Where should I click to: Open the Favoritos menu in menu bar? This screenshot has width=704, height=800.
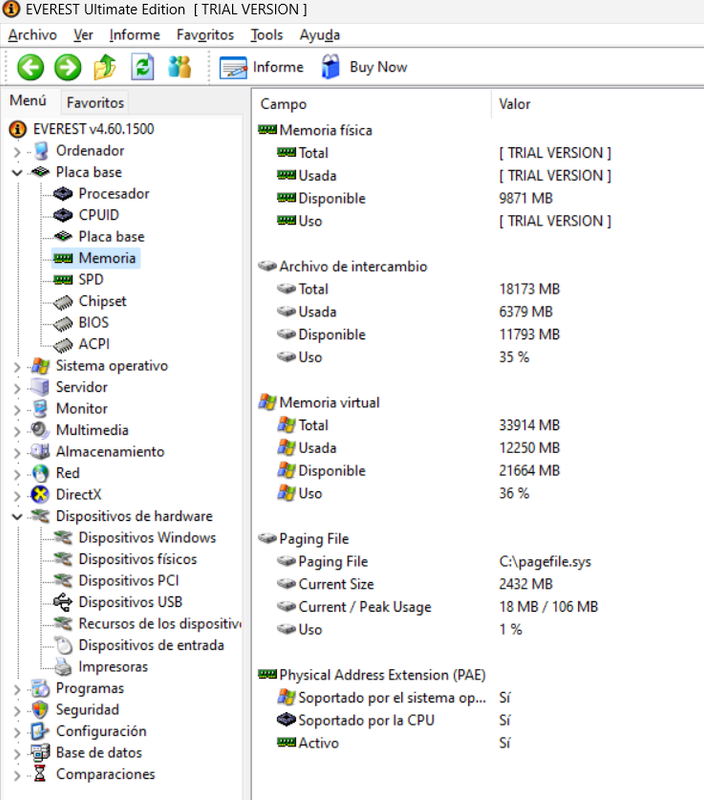click(205, 35)
